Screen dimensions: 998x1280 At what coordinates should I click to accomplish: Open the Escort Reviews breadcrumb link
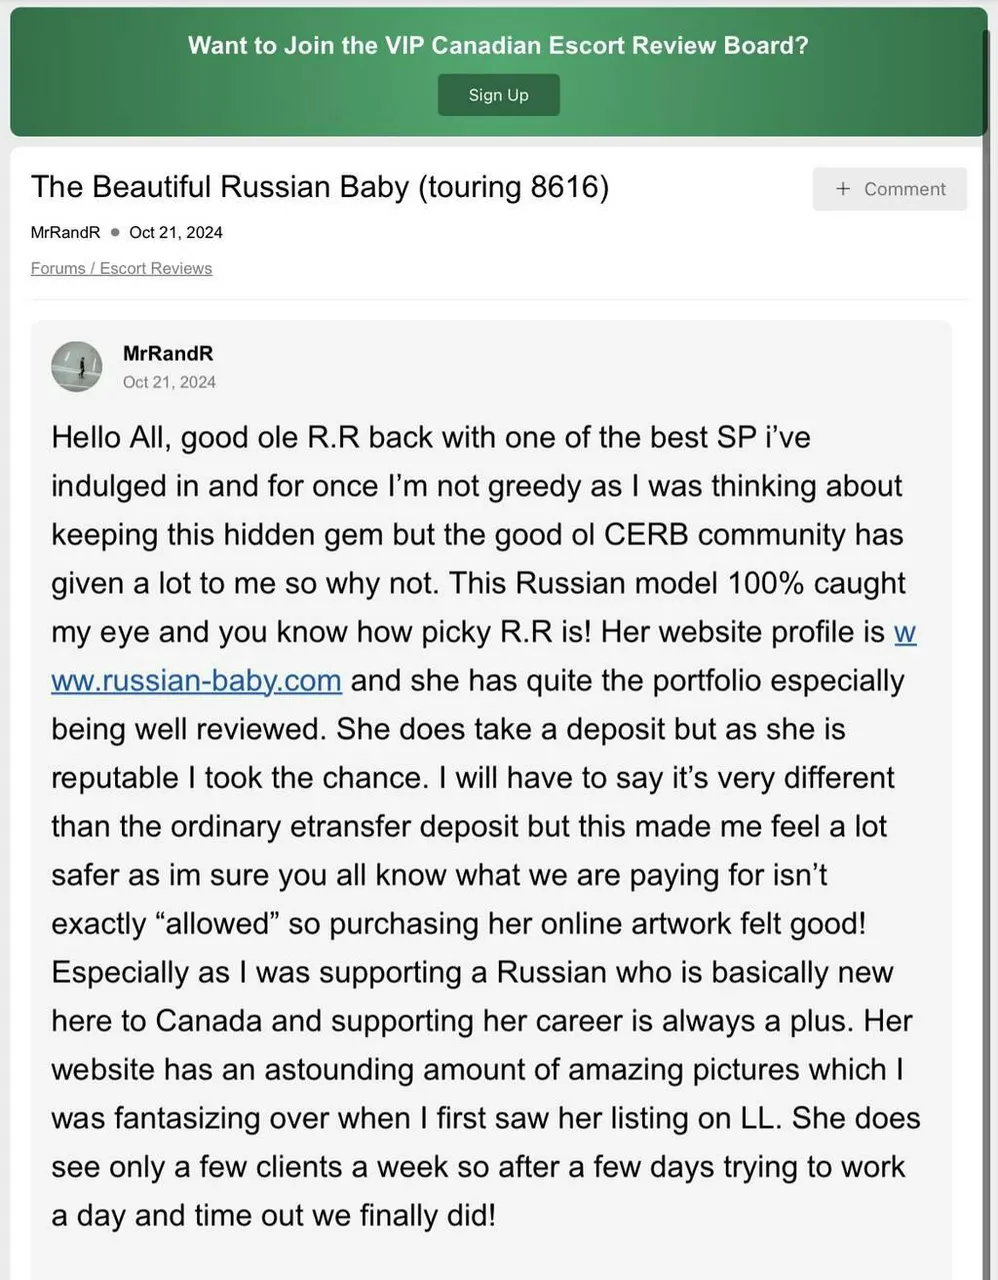pyautogui.click(x=155, y=268)
